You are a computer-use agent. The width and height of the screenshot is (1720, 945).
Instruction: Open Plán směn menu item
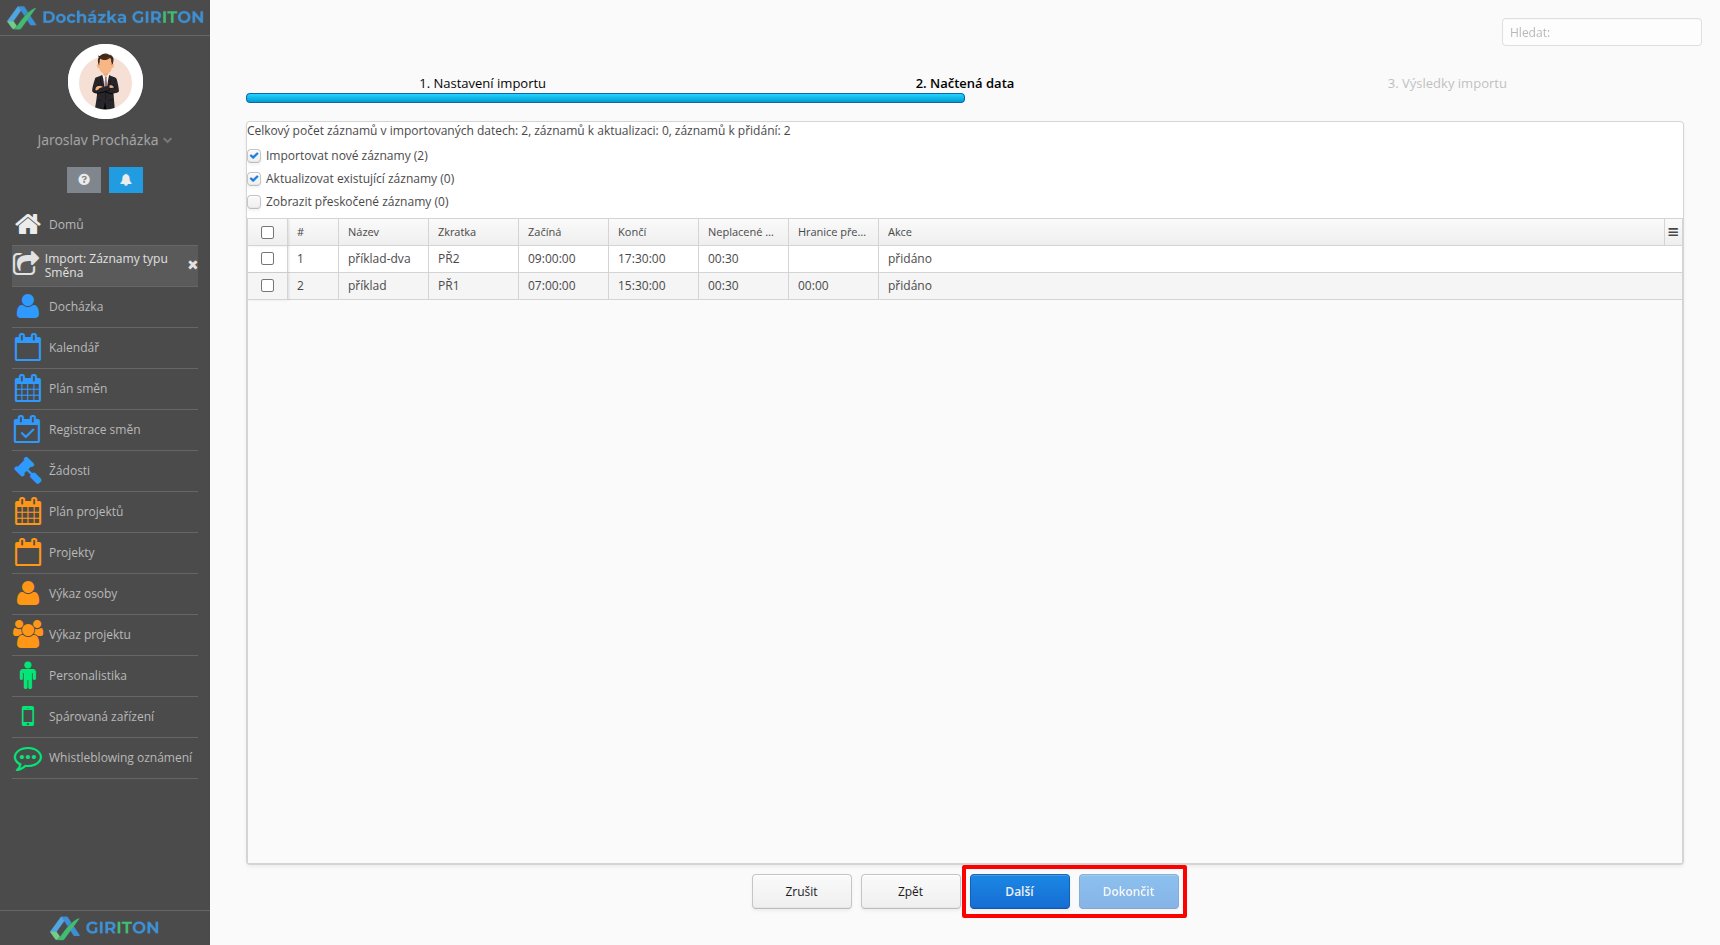(x=78, y=388)
